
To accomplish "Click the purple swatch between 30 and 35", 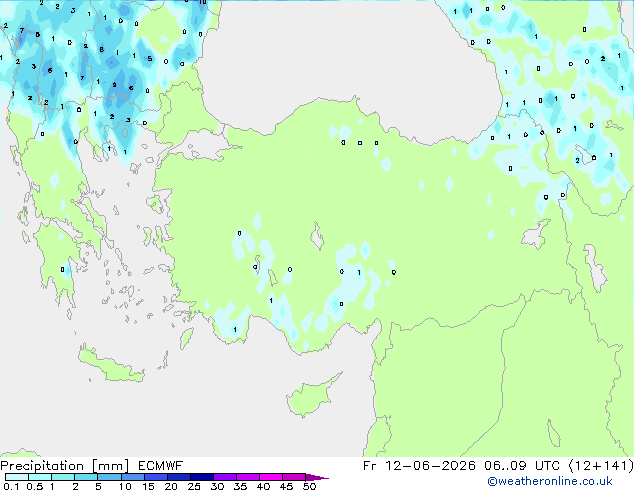I will [224, 477].
